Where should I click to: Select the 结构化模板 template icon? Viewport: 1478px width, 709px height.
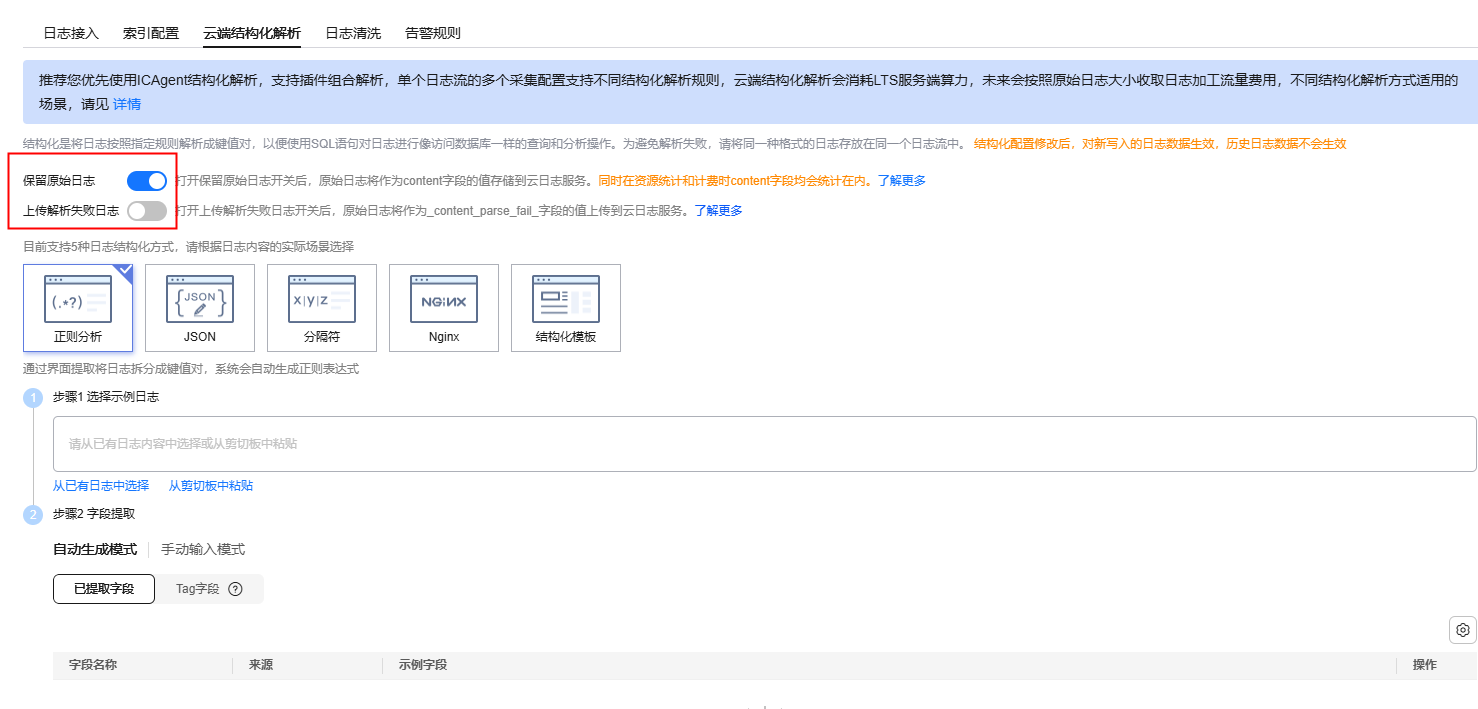click(566, 300)
